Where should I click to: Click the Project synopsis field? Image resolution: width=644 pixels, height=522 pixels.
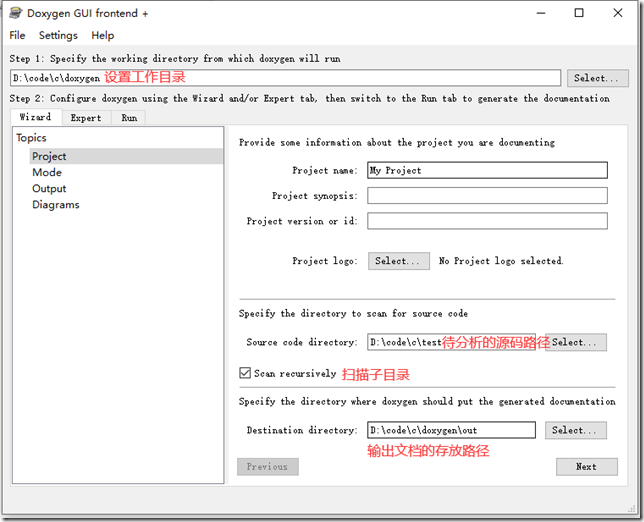click(487, 195)
